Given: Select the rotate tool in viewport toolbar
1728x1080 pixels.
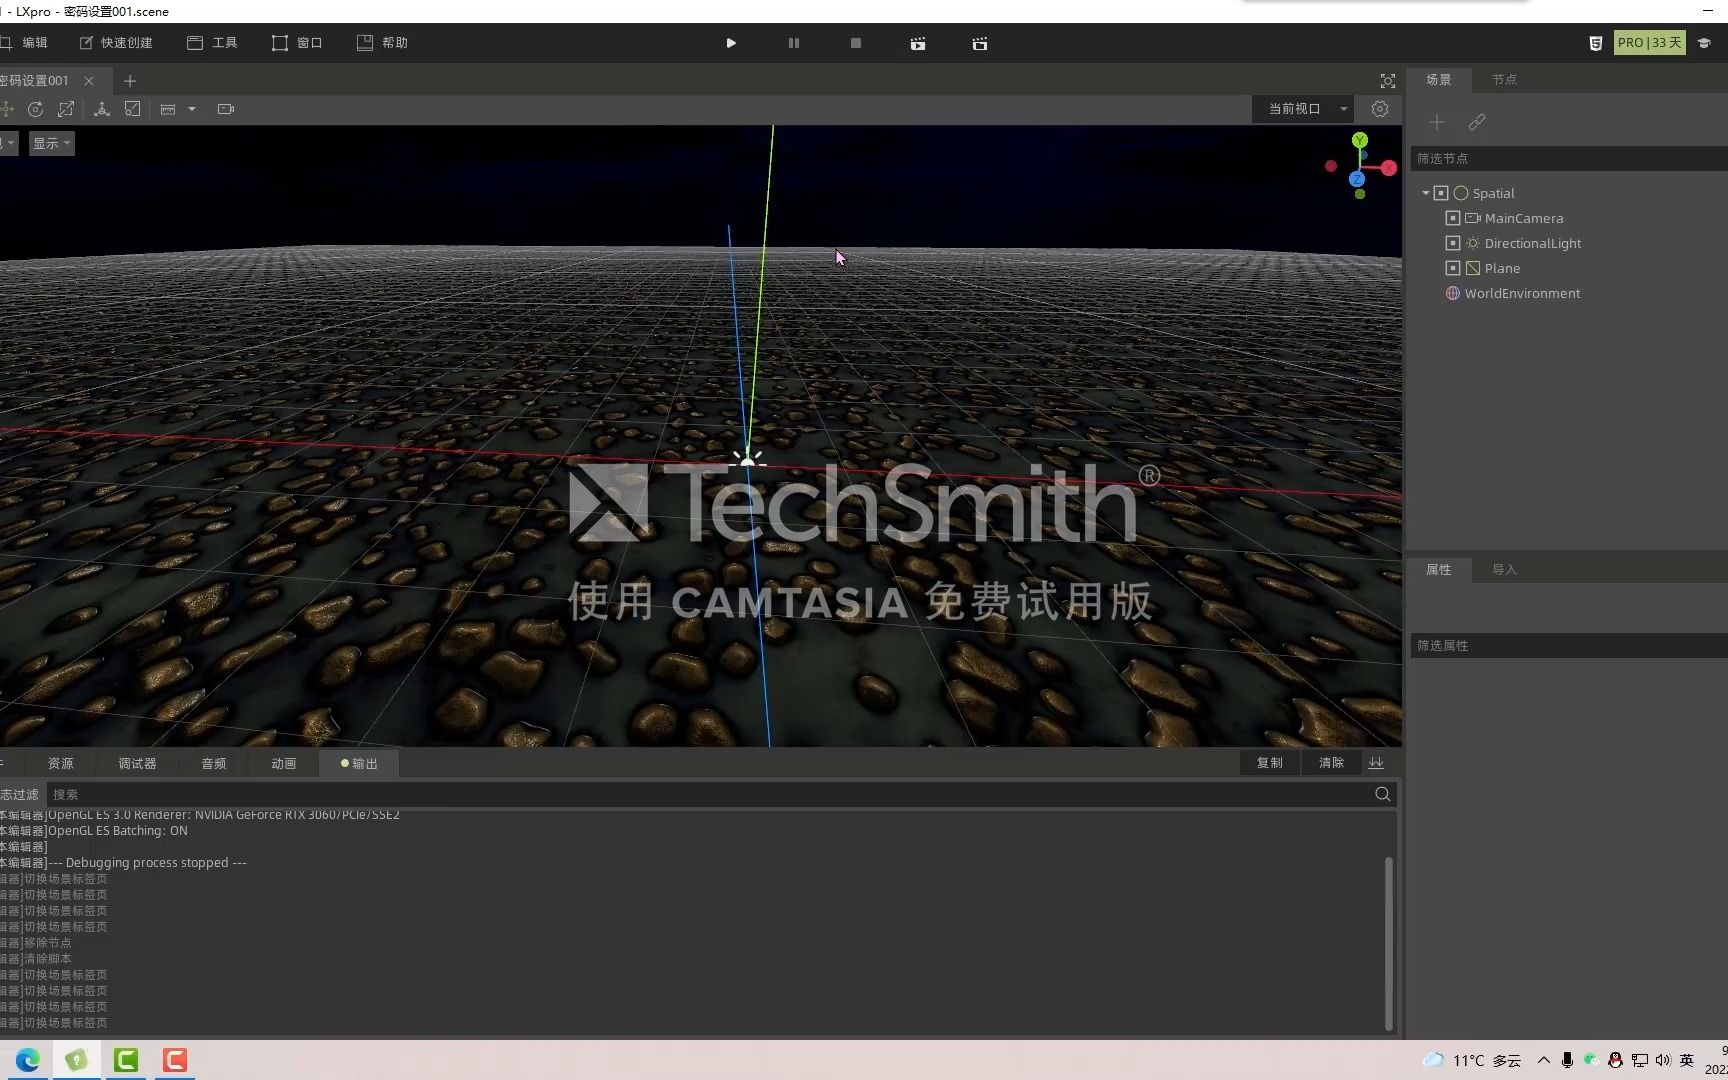Looking at the screenshot, I should point(35,109).
